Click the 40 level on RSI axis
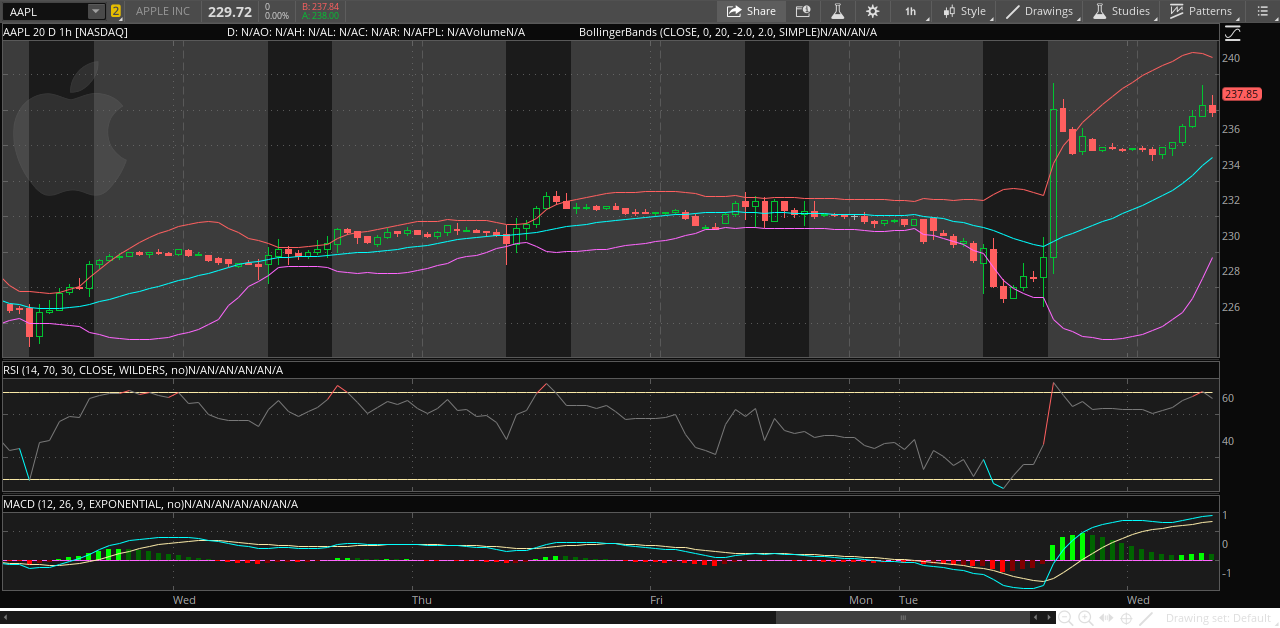 (1228, 441)
